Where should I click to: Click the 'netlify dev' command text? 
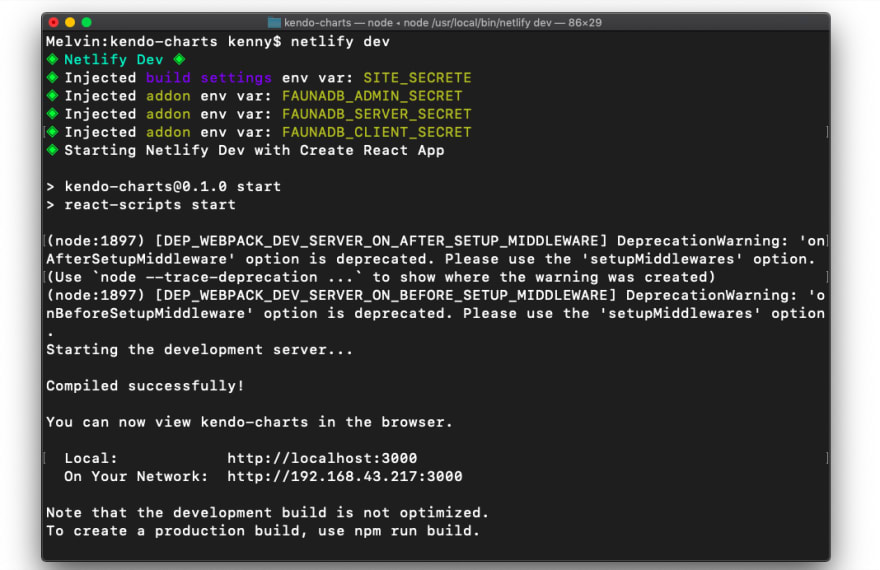pos(340,42)
